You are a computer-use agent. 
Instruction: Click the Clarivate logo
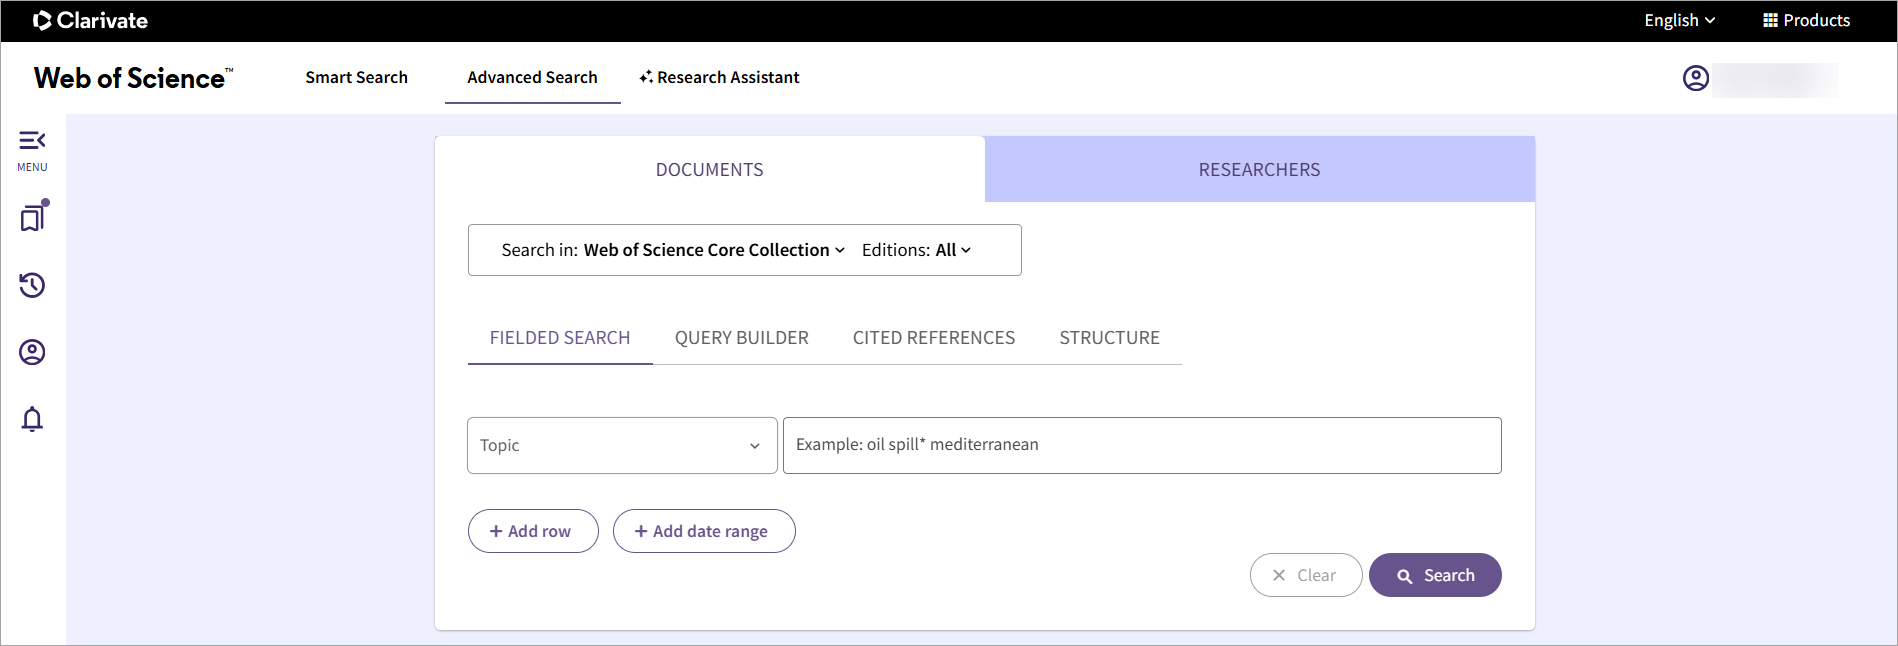coord(90,20)
